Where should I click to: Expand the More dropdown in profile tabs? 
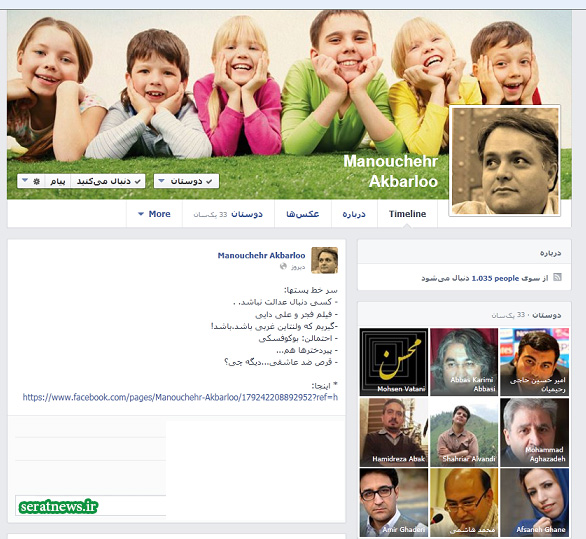(x=154, y=214)
